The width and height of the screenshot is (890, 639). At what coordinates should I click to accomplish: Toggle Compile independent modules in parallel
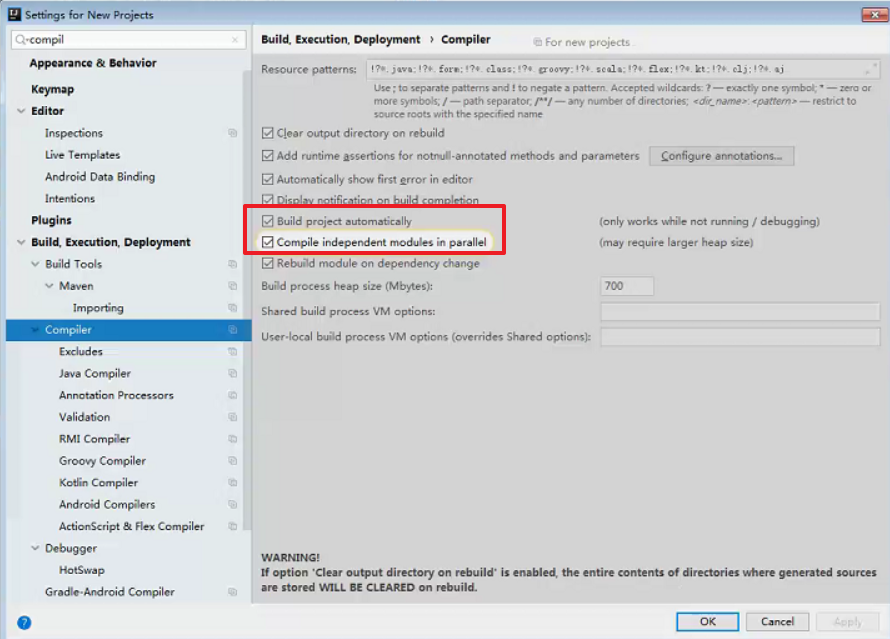pos(267,242)
